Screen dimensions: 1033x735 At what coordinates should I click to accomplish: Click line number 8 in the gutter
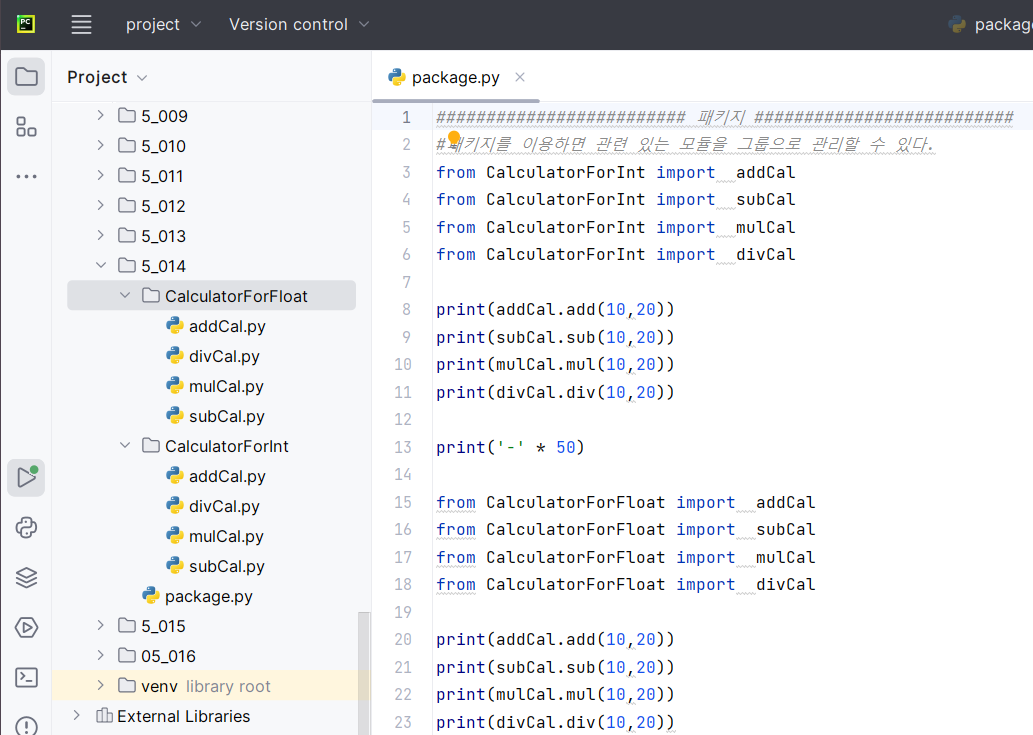pyautogui.click(x=406, y=310)
